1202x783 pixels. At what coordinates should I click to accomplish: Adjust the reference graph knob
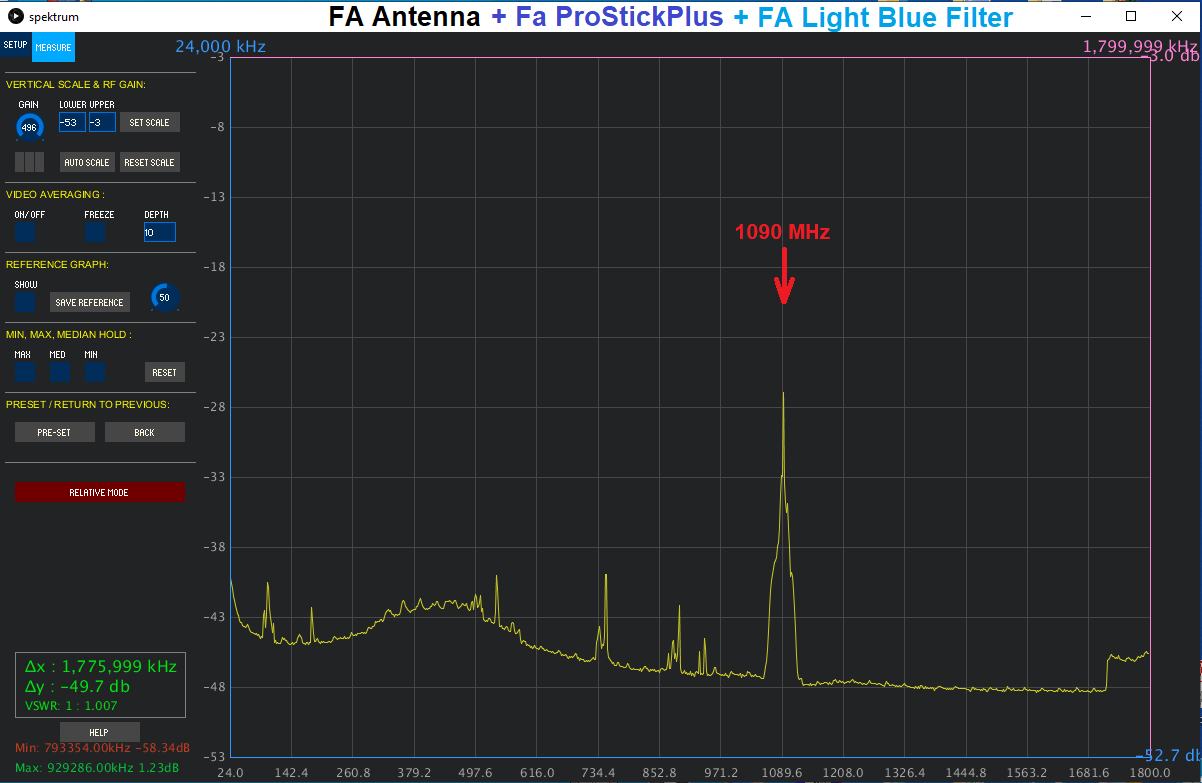point(164,297)
